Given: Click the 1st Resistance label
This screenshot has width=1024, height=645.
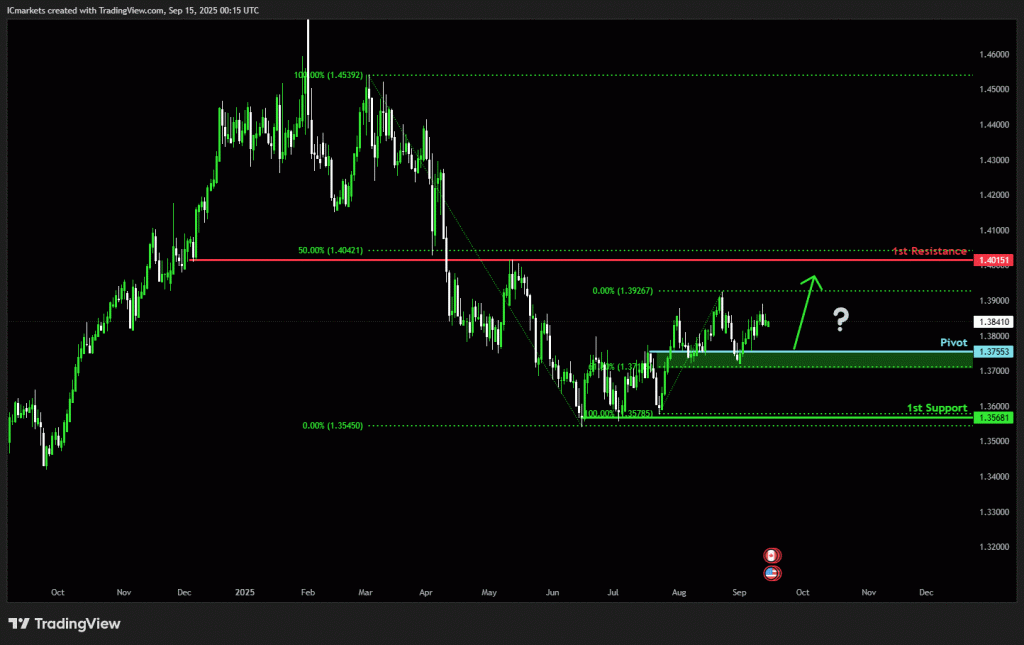Looking at the screenshot, I should [929, 251].
